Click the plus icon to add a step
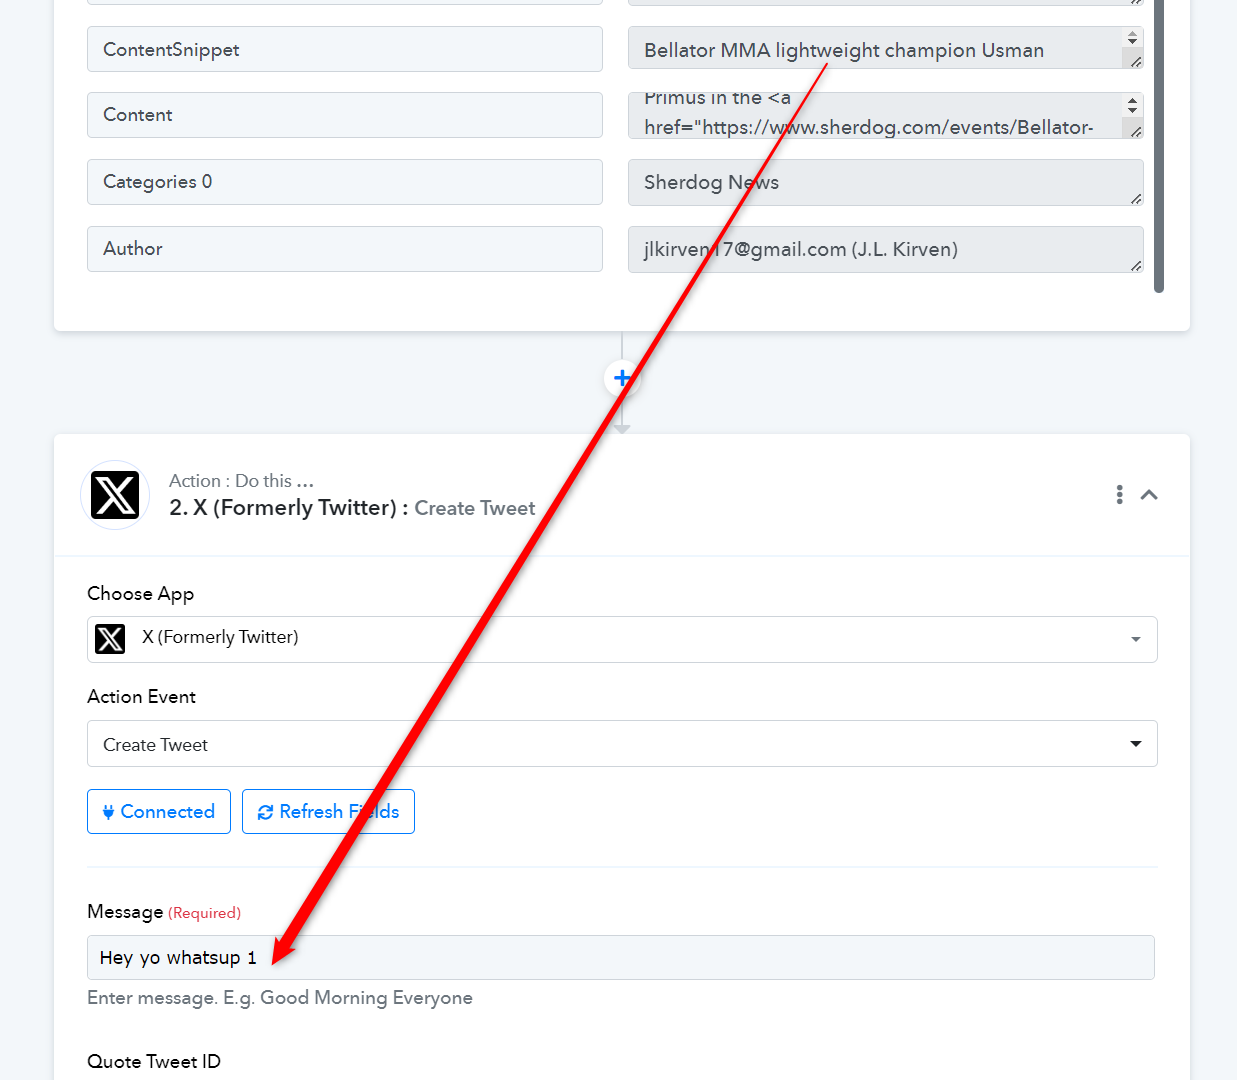The width and height of the screenshot is (1237, 1080). [x=622, y=378]
